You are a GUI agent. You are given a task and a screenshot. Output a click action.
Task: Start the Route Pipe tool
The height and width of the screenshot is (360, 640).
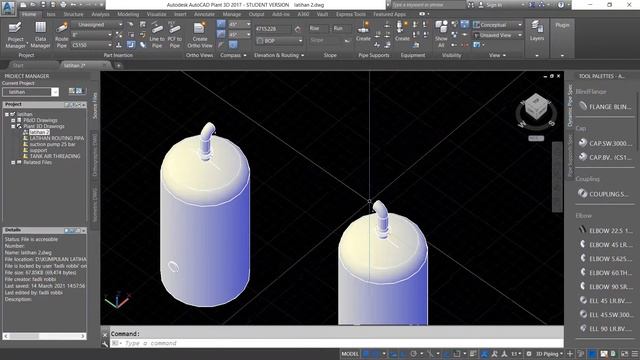tap(62, 35)
